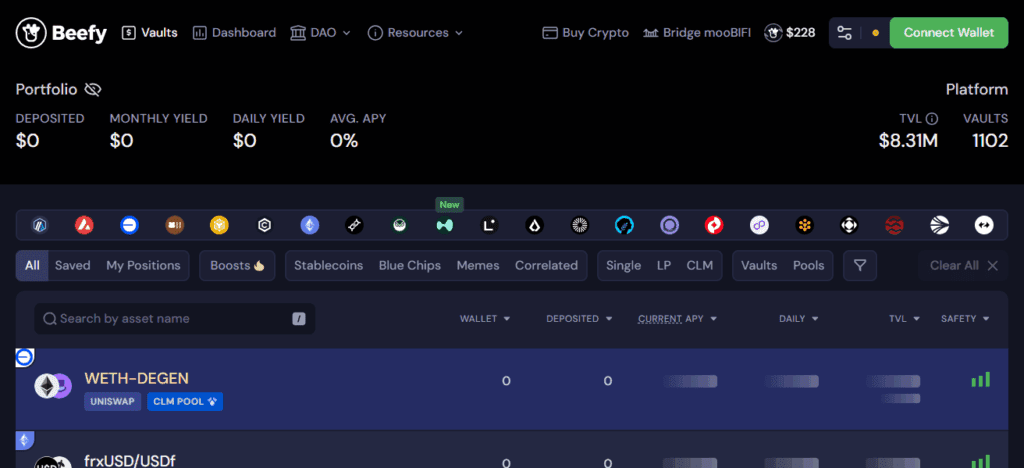1024x468 pixels.
Task: Select the Base chain filter icon
Action: (x=130, y=226)
